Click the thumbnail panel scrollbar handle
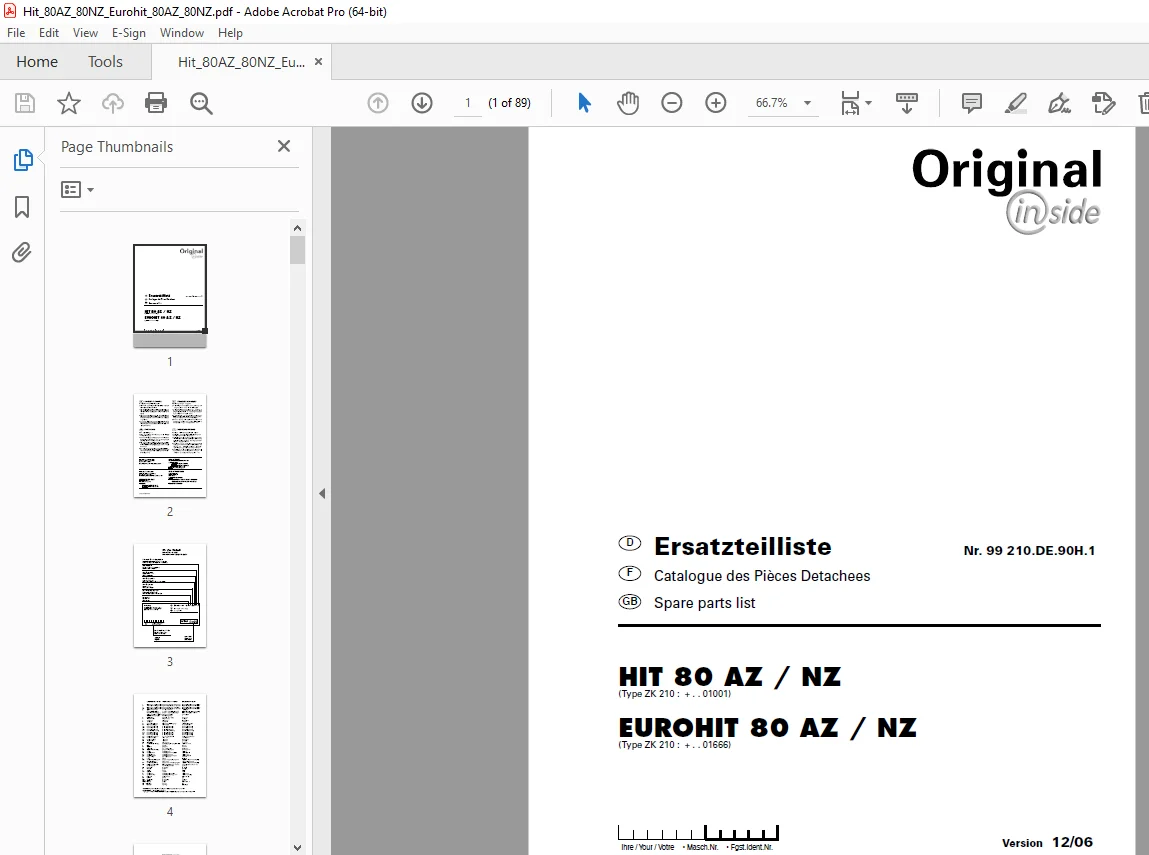The image size is (1149, 855). click(x=298, y=250)
